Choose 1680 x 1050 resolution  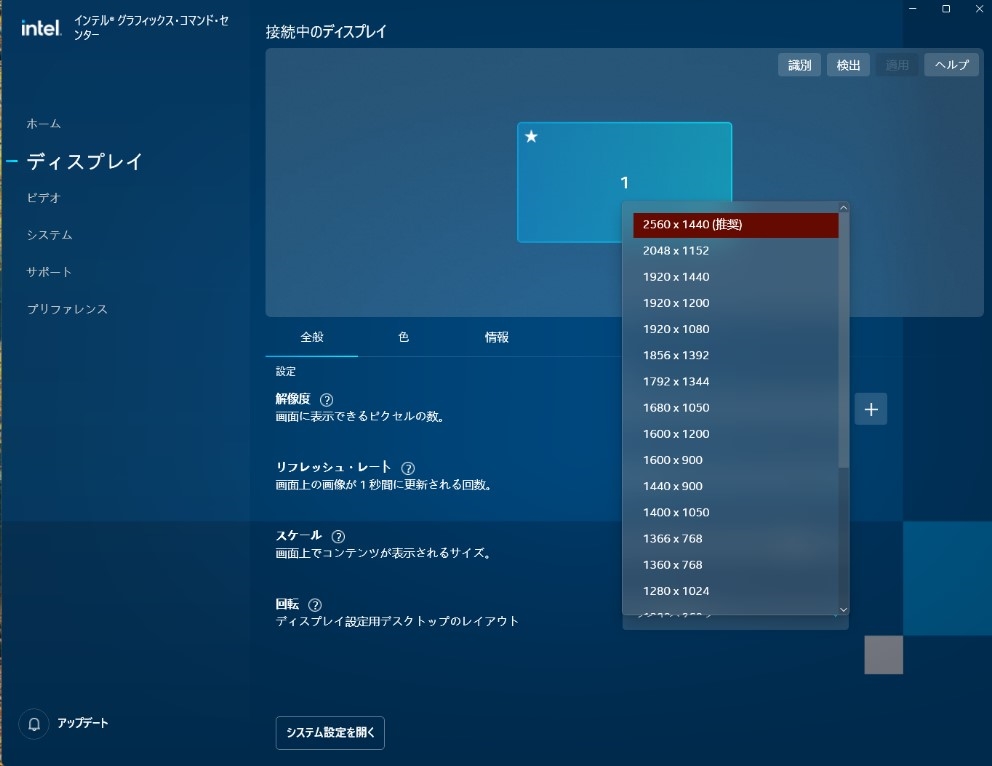click(x=736, y=408)
